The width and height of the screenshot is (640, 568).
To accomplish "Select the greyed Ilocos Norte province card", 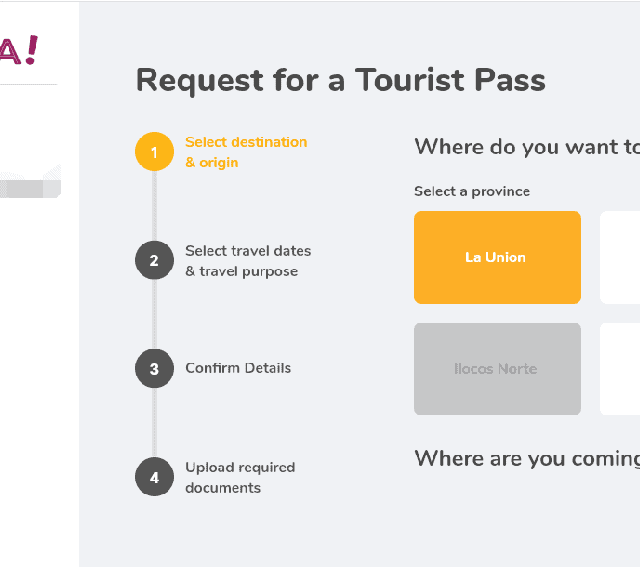I will tap(497, 369).
